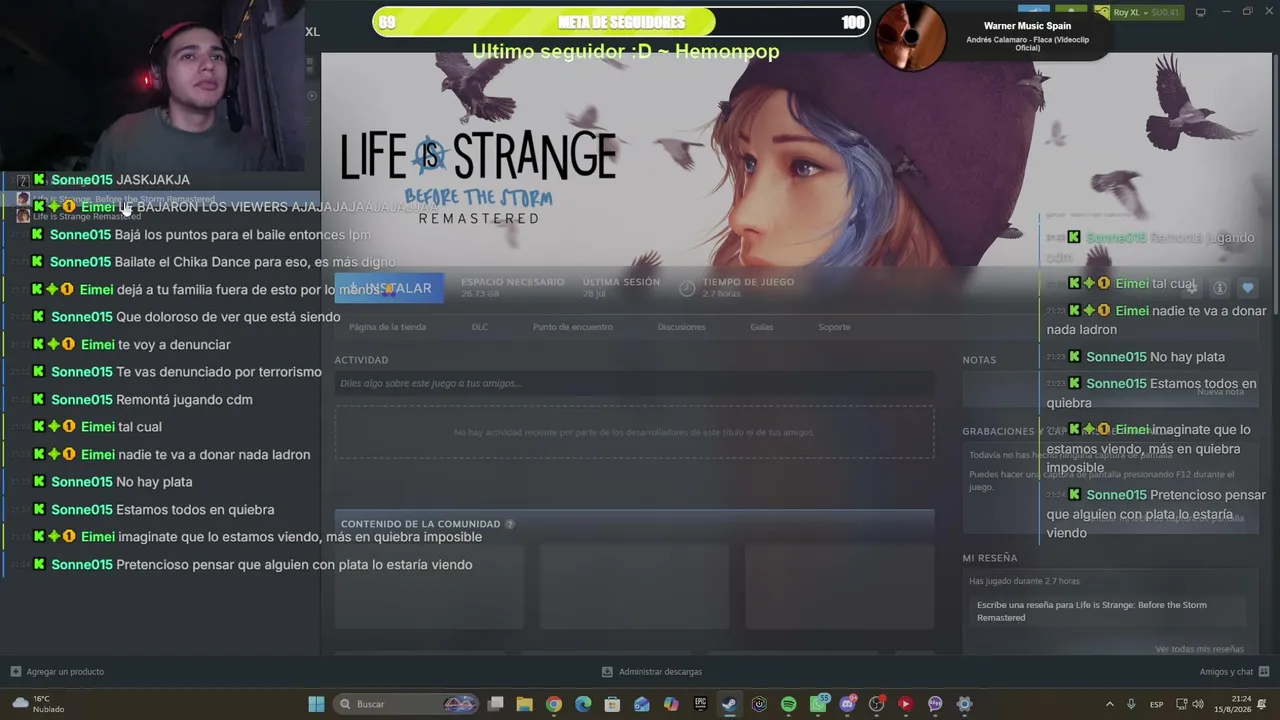Open 'Ver todas mis reseñas' link
Image resolution: width=1280 pixels, height=720 pixels.
pos(1199,649)
